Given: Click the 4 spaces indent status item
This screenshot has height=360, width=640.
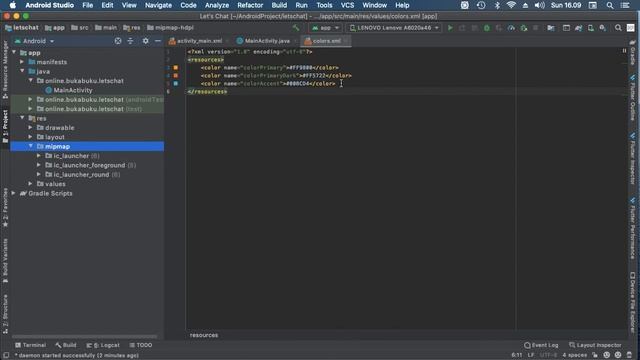Looking at the screenshot, I should [x=574, y=355].
